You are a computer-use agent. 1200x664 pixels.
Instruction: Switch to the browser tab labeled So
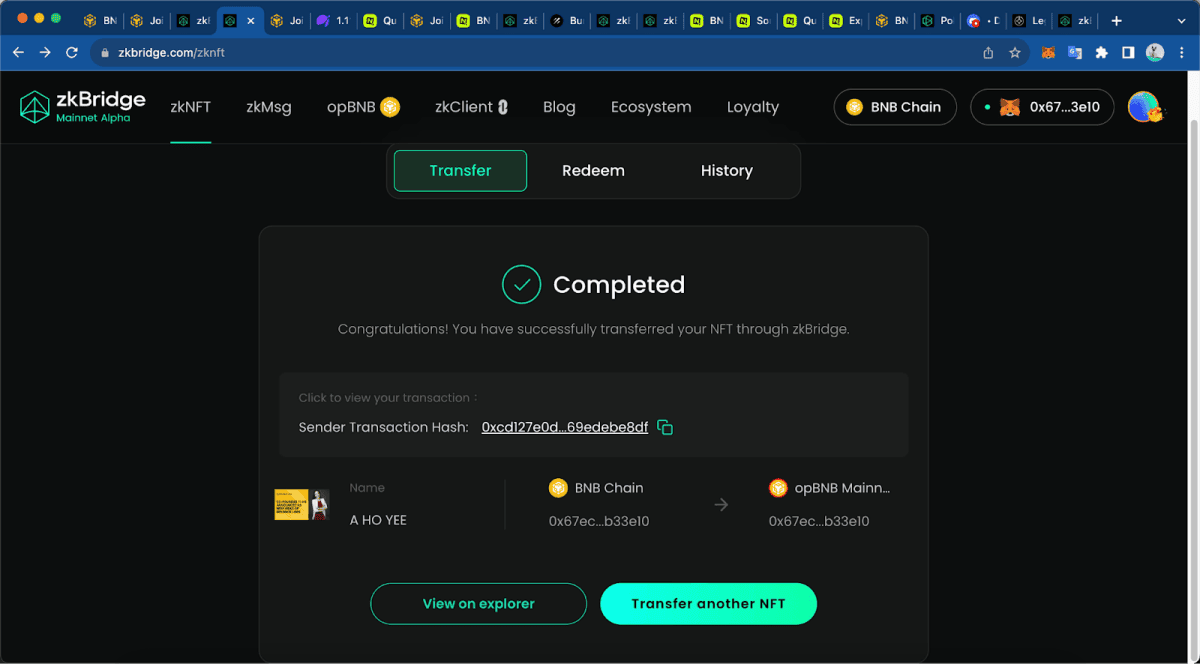pyautogui.click(x=753, y=20)
